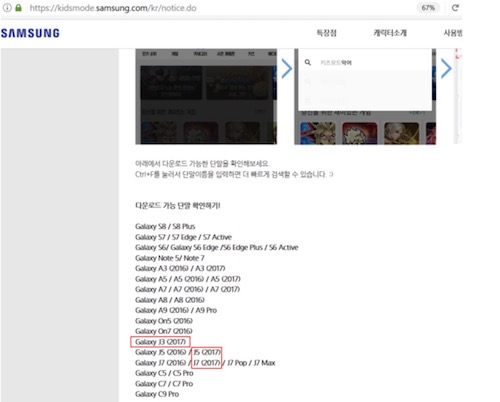This screenshot has width=500, height=402.
Task: Click the Galaxy A9 (2016) / A9 Pro line
Action: click(x=176, y=310)
